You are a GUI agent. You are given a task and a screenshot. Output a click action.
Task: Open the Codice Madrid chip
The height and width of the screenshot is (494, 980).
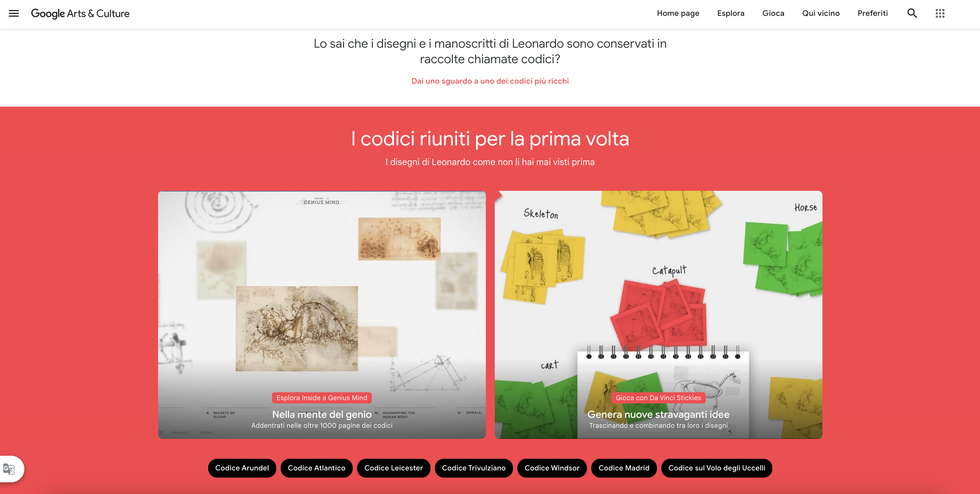pos(624,468)
